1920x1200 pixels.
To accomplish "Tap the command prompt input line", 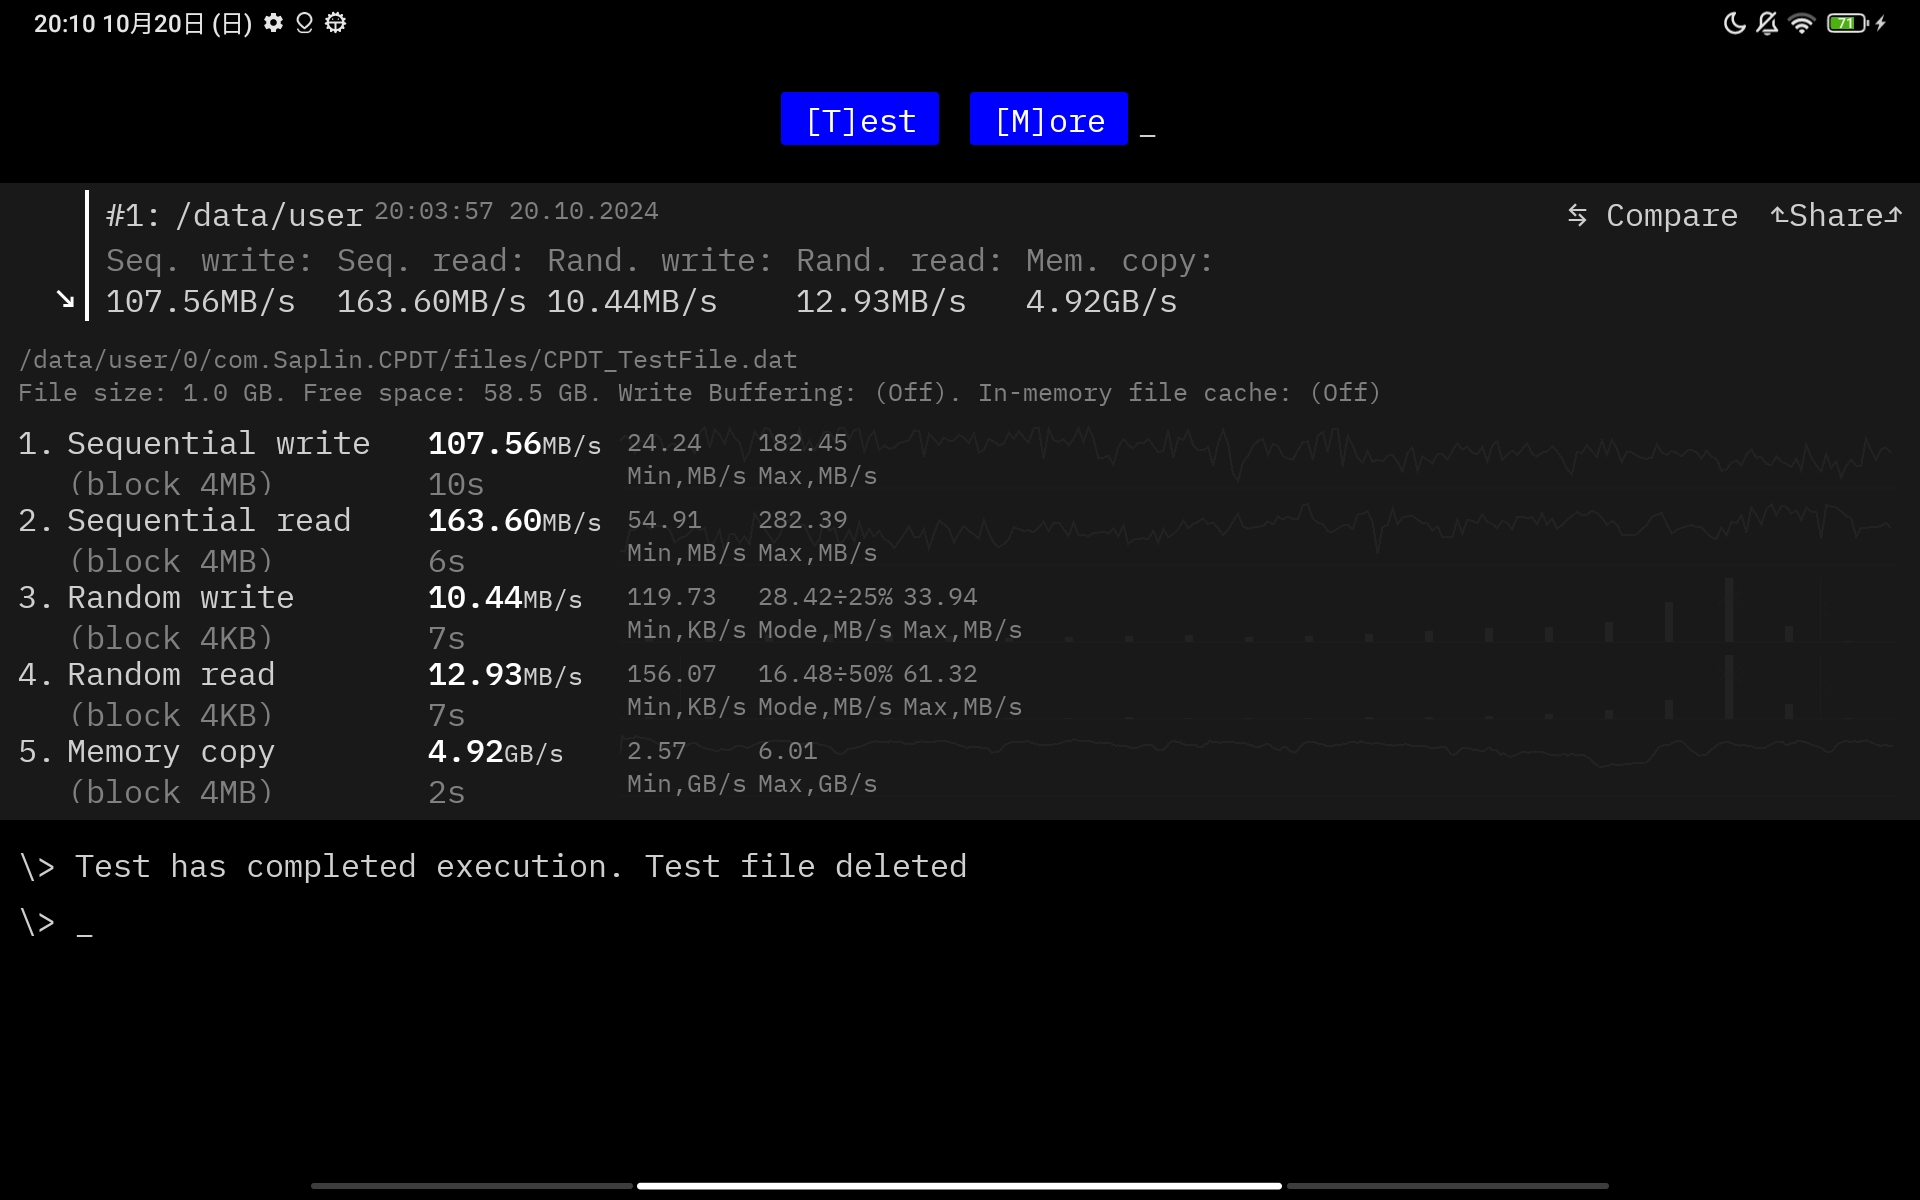I will pyautogui.click(x=85, y=922).
